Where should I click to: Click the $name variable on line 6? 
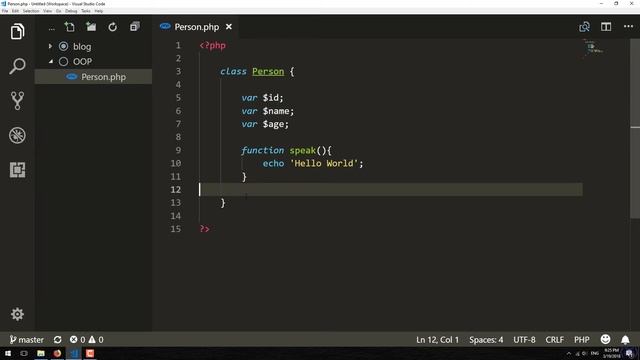point(276,111)
